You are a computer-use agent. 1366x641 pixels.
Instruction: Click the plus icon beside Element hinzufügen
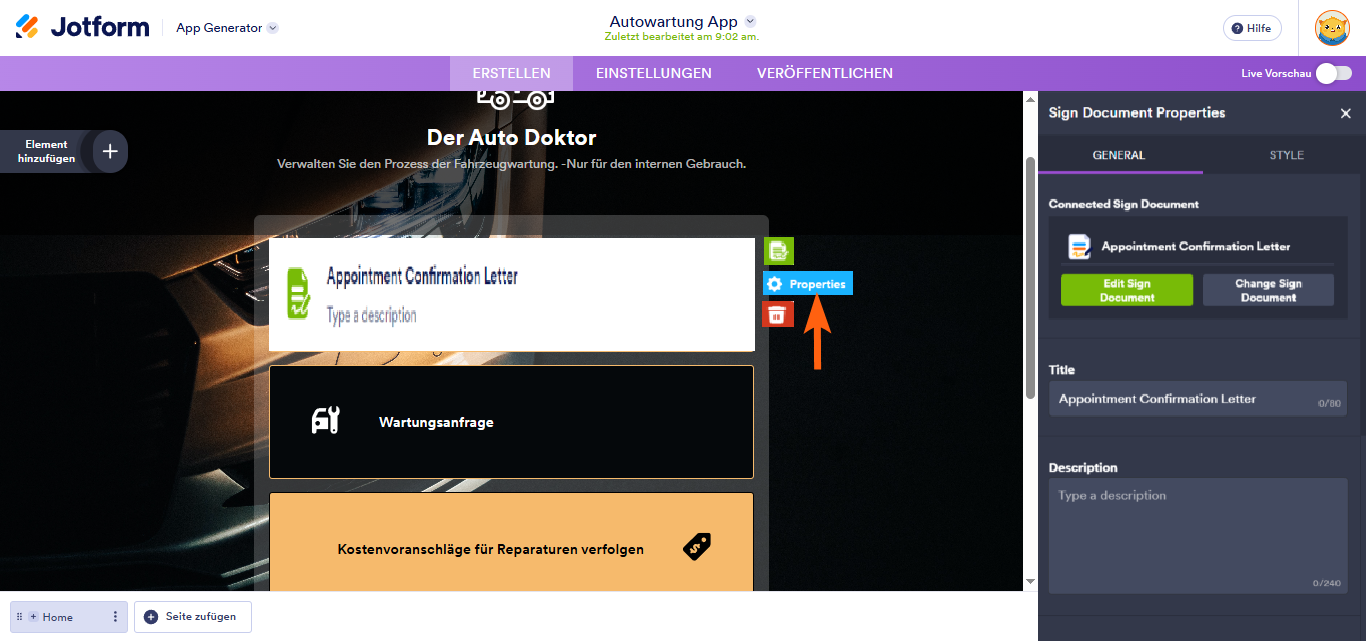[108, 150]
